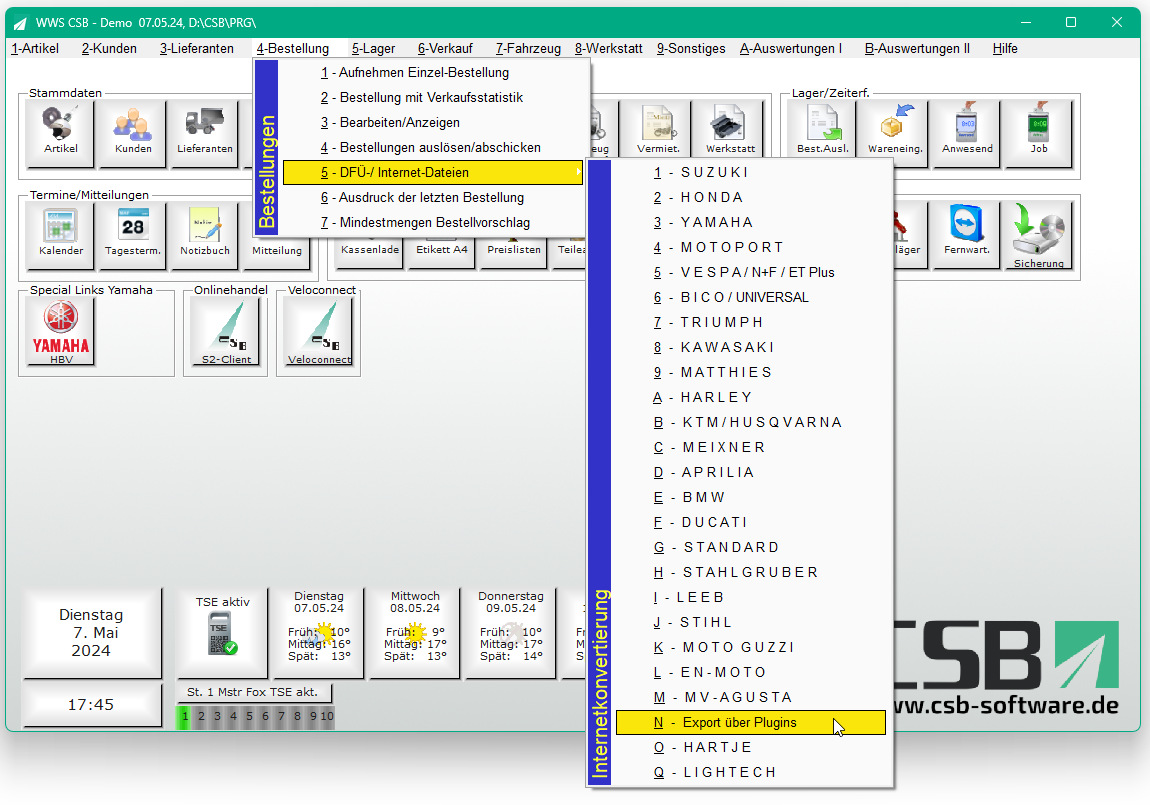
Task: Open the 1-Artikel menu
Action: tap(35, 48)
